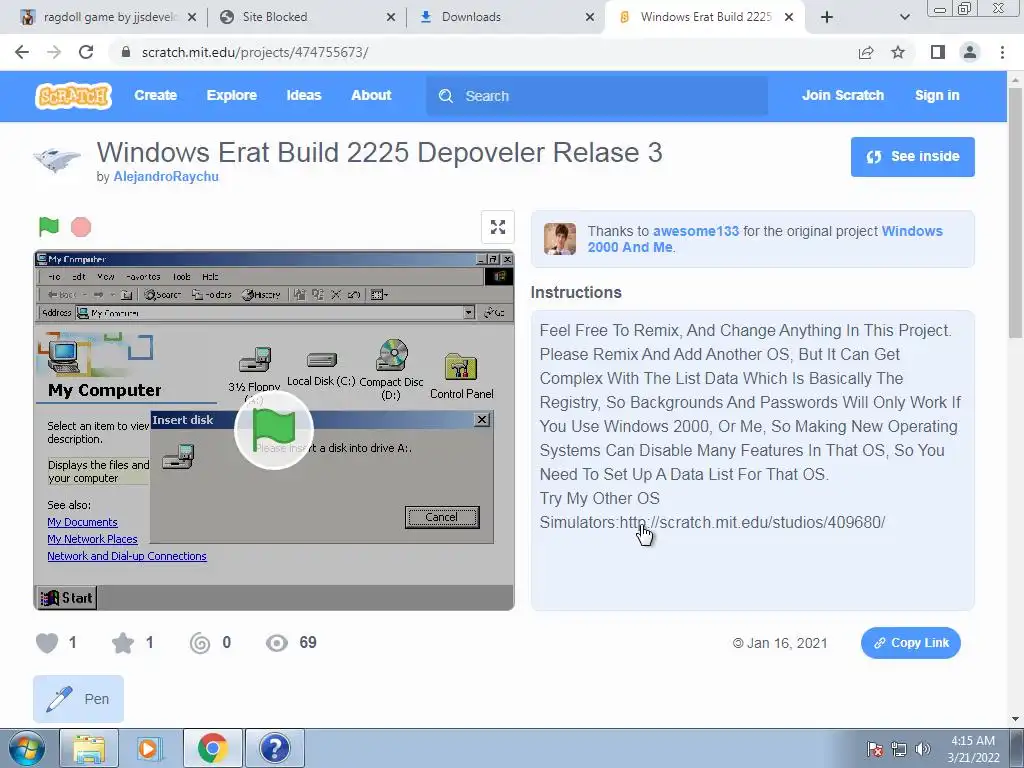Viewport: 1024px width, 768px height.
Task: Click the Chrome taskbar icon
Action: pyautogui.click(x=212, y=748)
